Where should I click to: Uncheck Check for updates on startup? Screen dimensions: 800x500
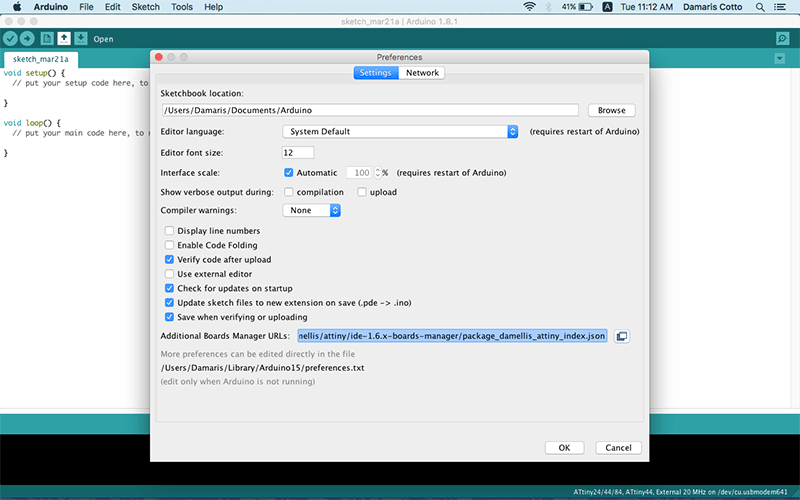169,288
